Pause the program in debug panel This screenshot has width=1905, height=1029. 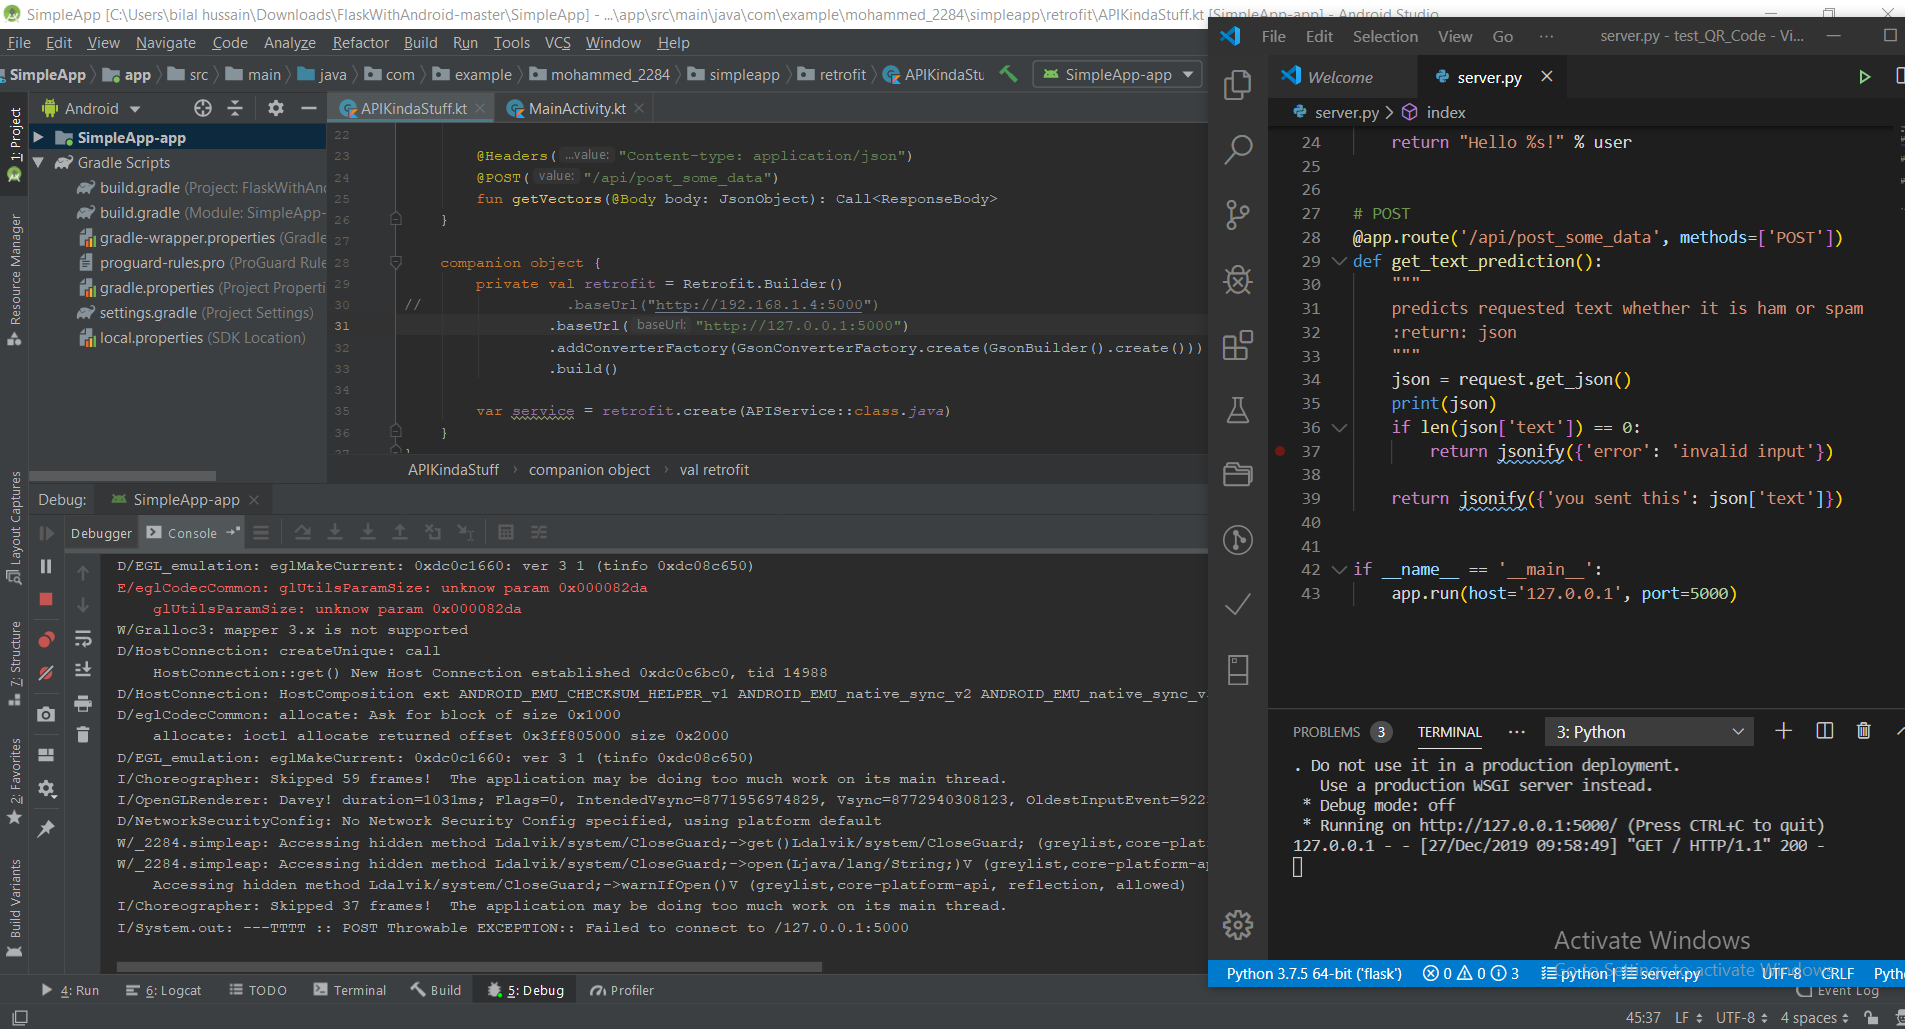[46, 567]
